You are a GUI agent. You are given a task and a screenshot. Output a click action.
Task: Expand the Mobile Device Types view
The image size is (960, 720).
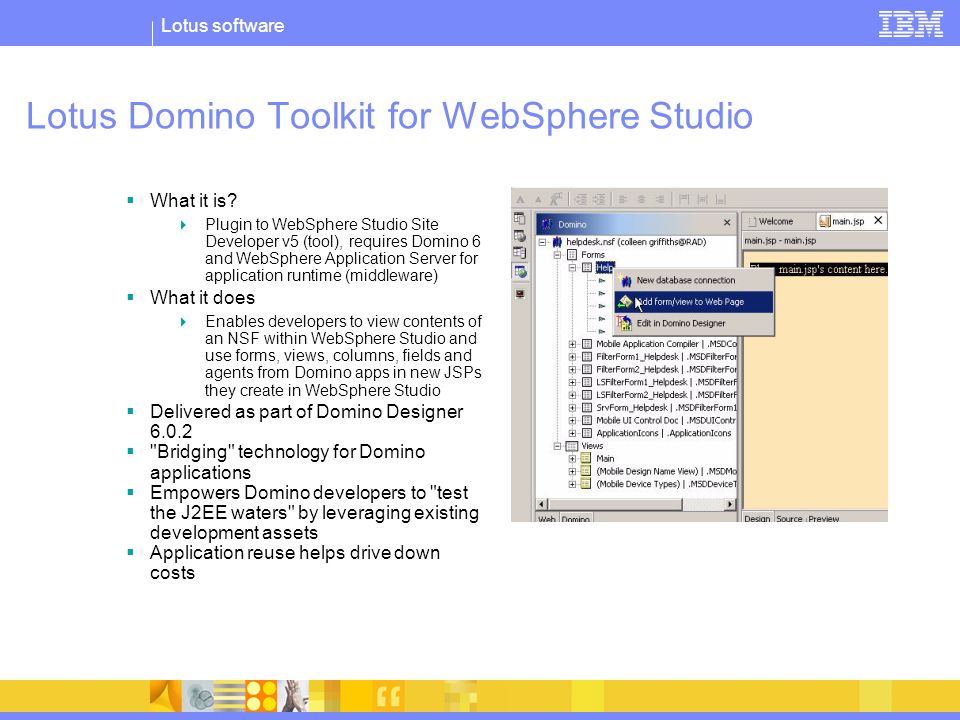pos(572,484)
